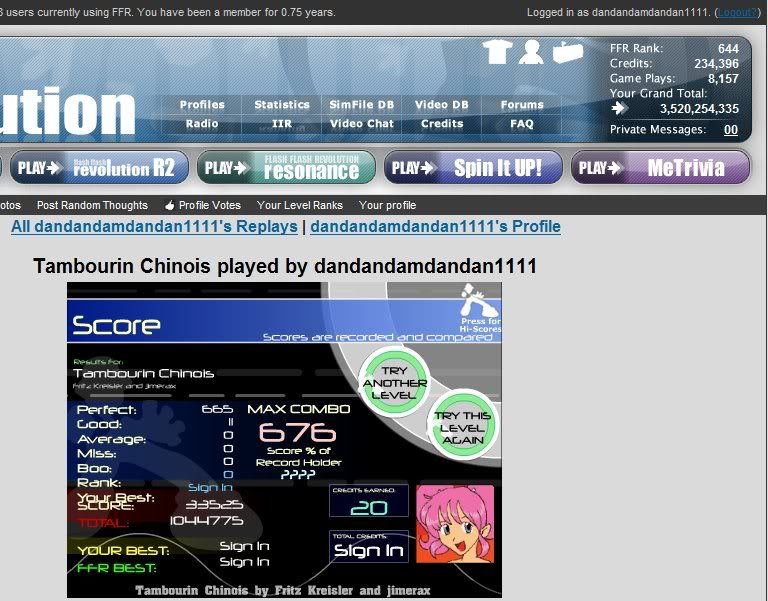The width and height of the screenshot is (768, 601).
Task: Click the thumbs-up Profile Votes icon
Action: click(x=170, y=205)
